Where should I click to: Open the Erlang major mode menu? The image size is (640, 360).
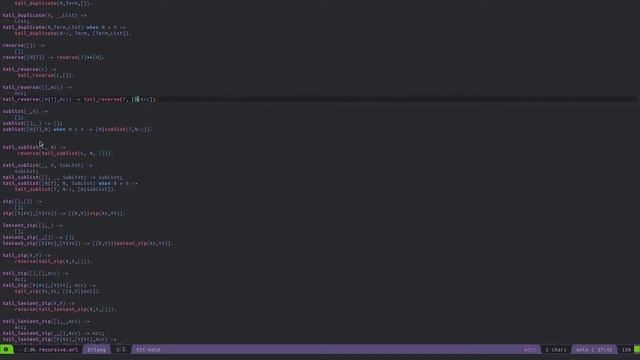96,350
